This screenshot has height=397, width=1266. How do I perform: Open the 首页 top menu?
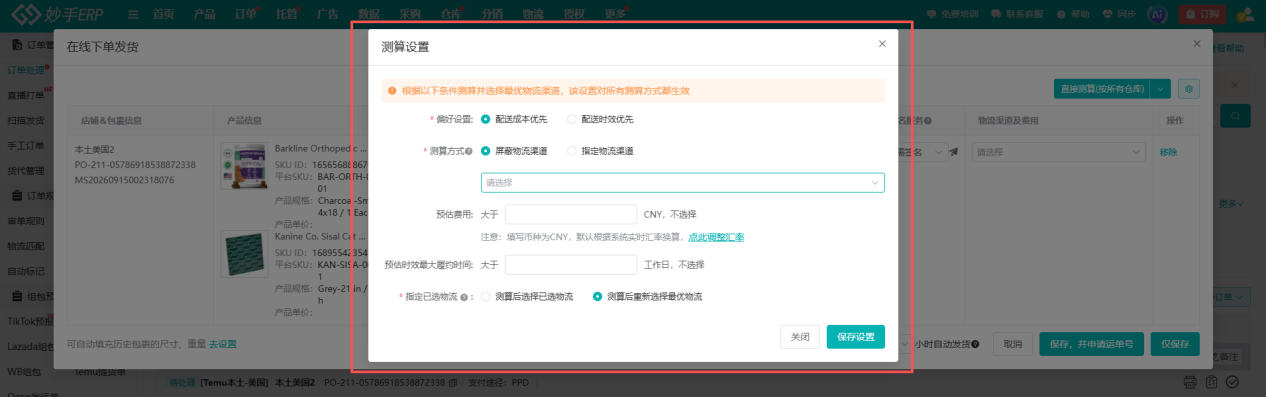pyautogui.click(x=163, y=14)
